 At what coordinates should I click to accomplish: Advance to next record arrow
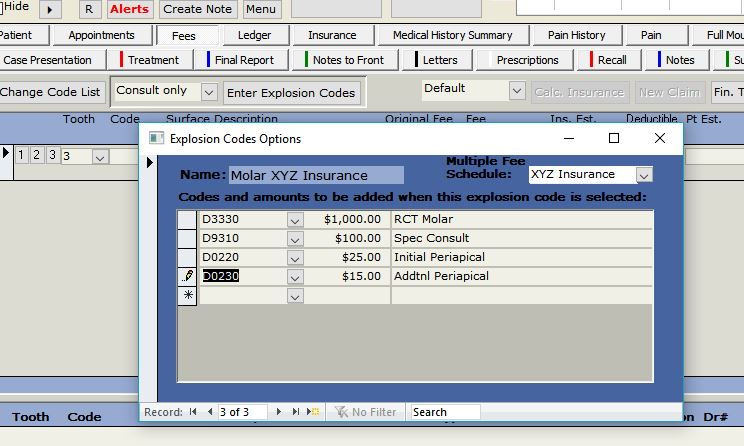[280, 412]
